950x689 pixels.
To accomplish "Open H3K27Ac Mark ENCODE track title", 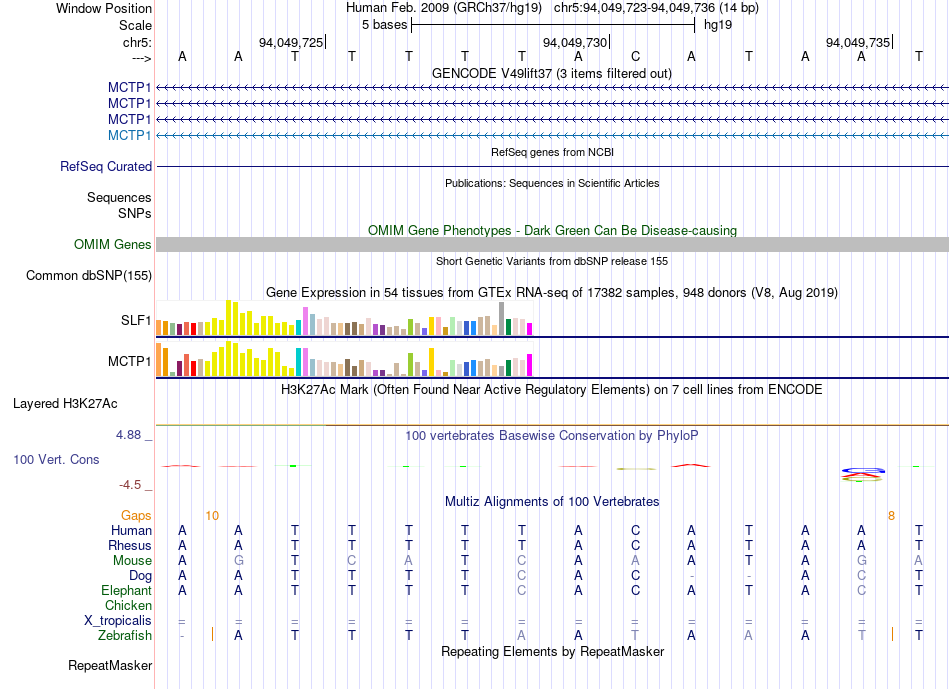I will point(551,389).
